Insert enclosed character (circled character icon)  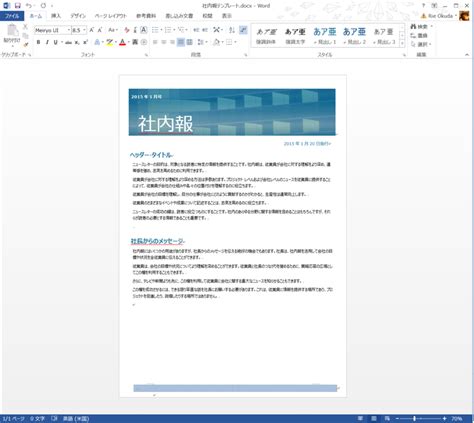[x=144, y=42]
